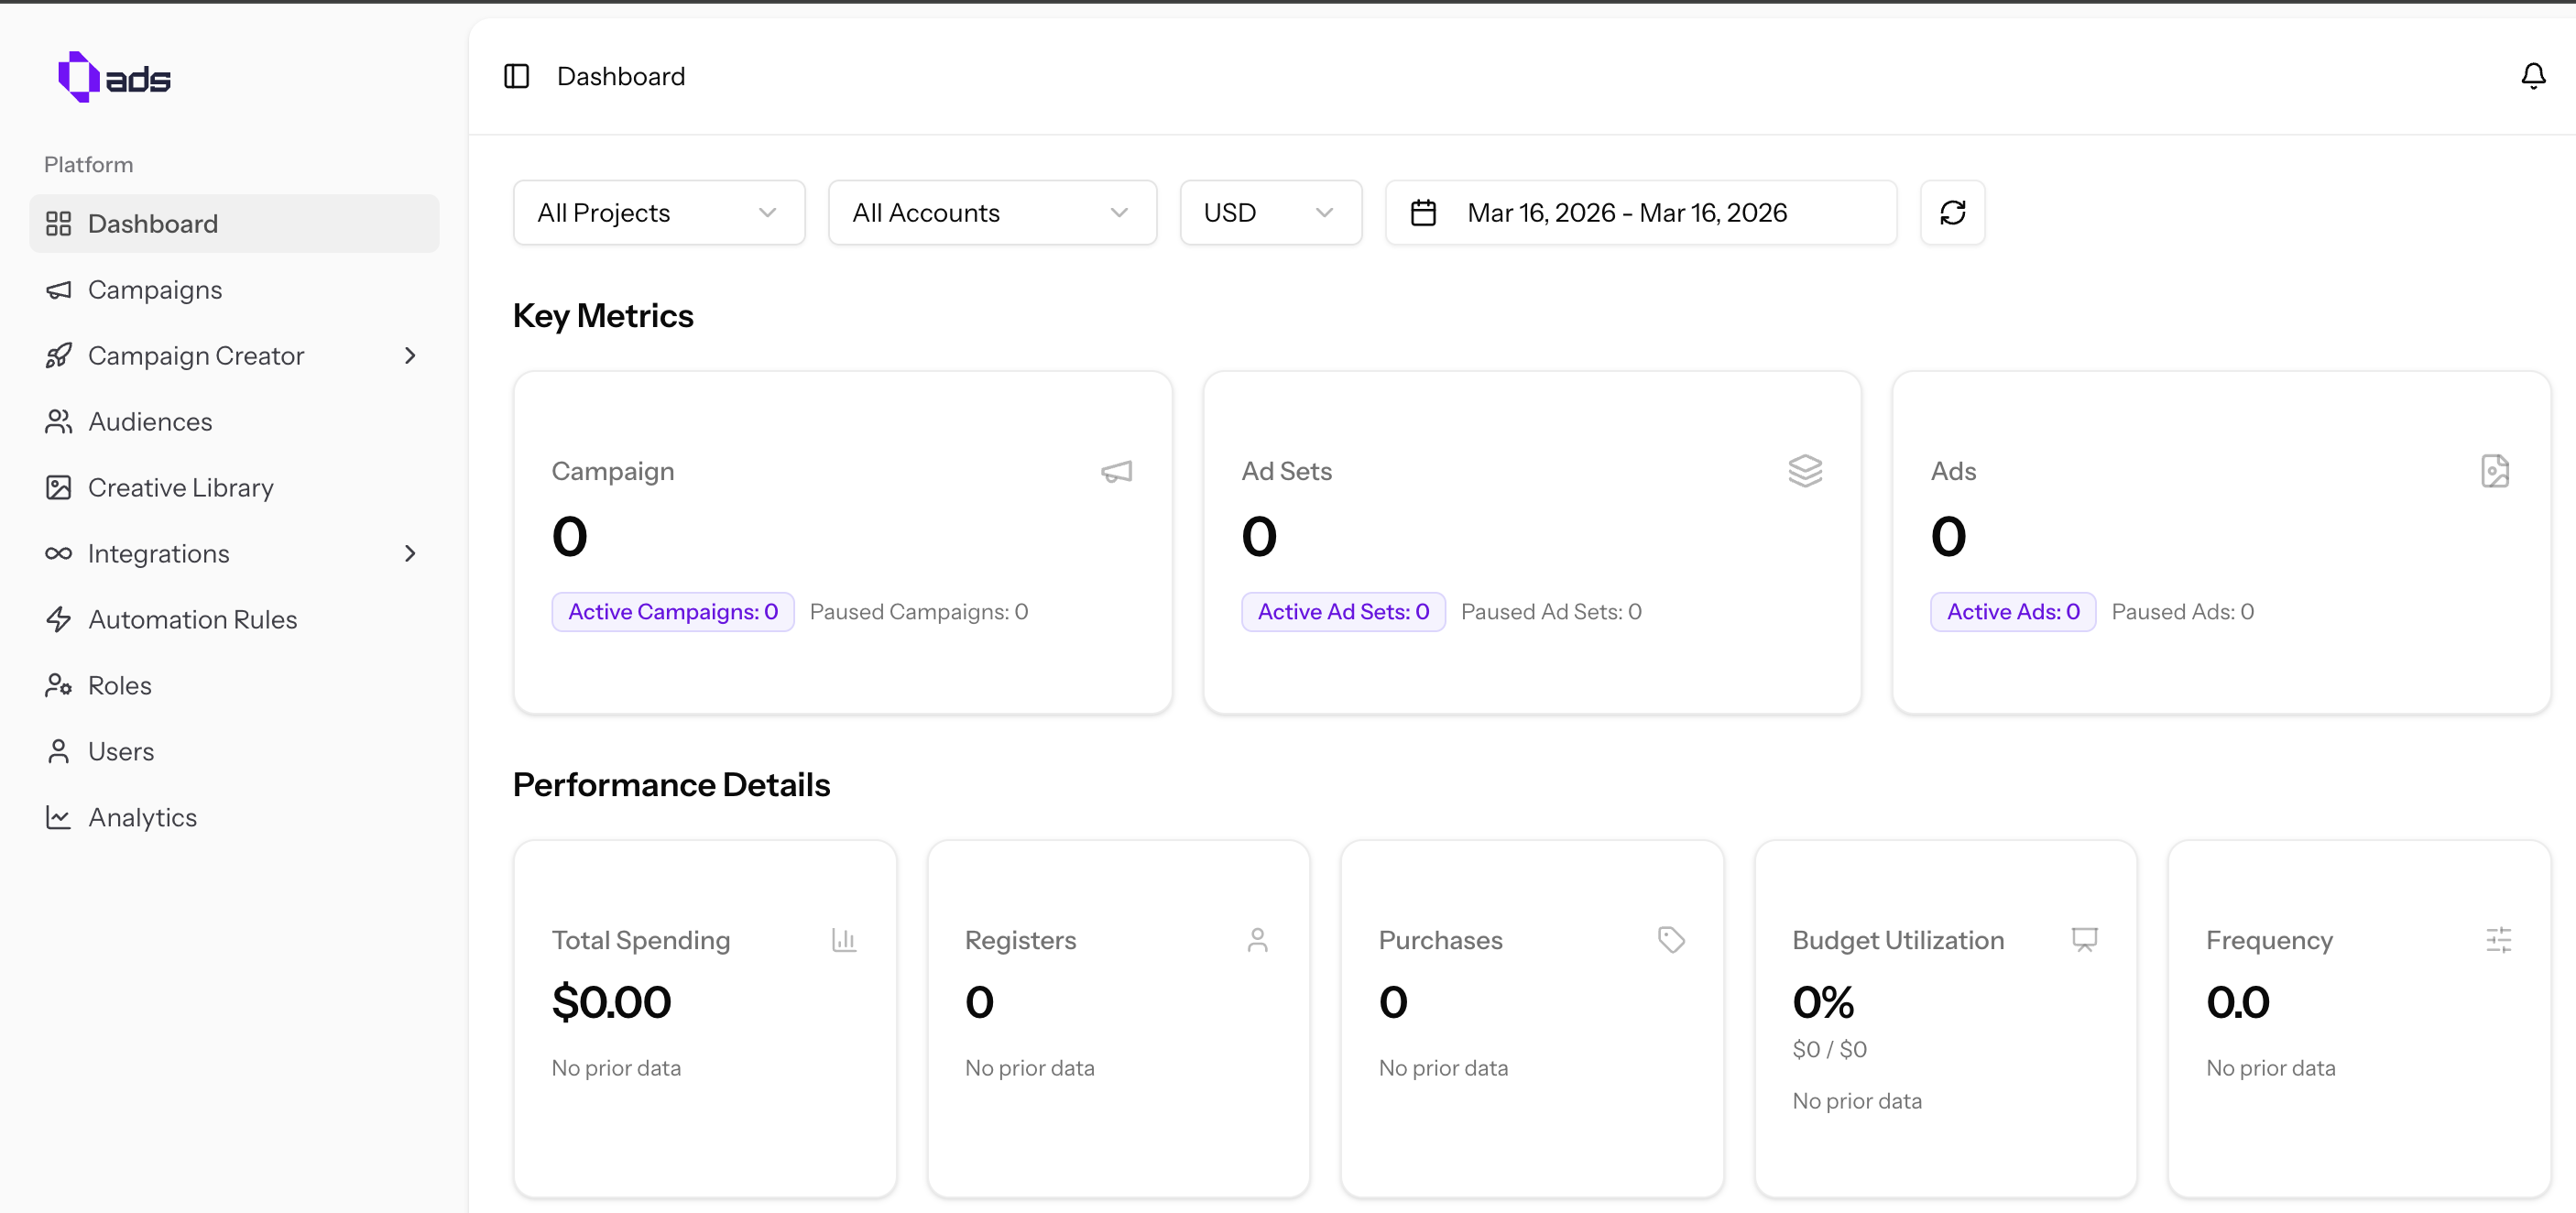Select the Analytics chart icon

(x=58, y=817)
